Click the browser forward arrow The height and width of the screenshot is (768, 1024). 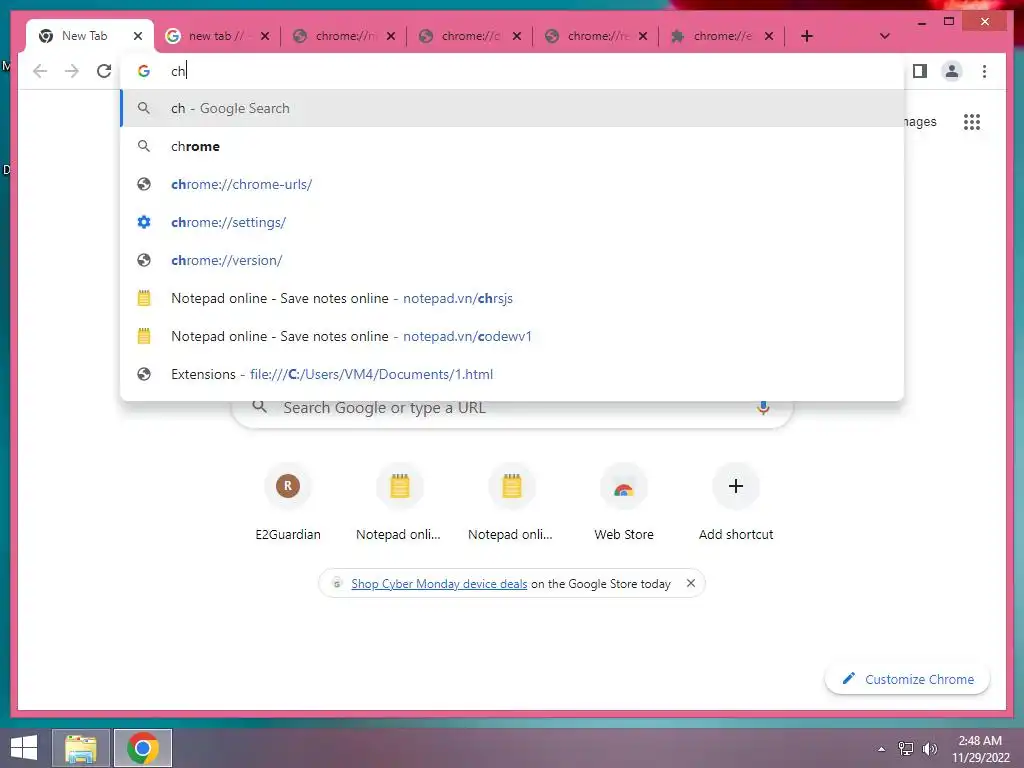click(72, 71)
